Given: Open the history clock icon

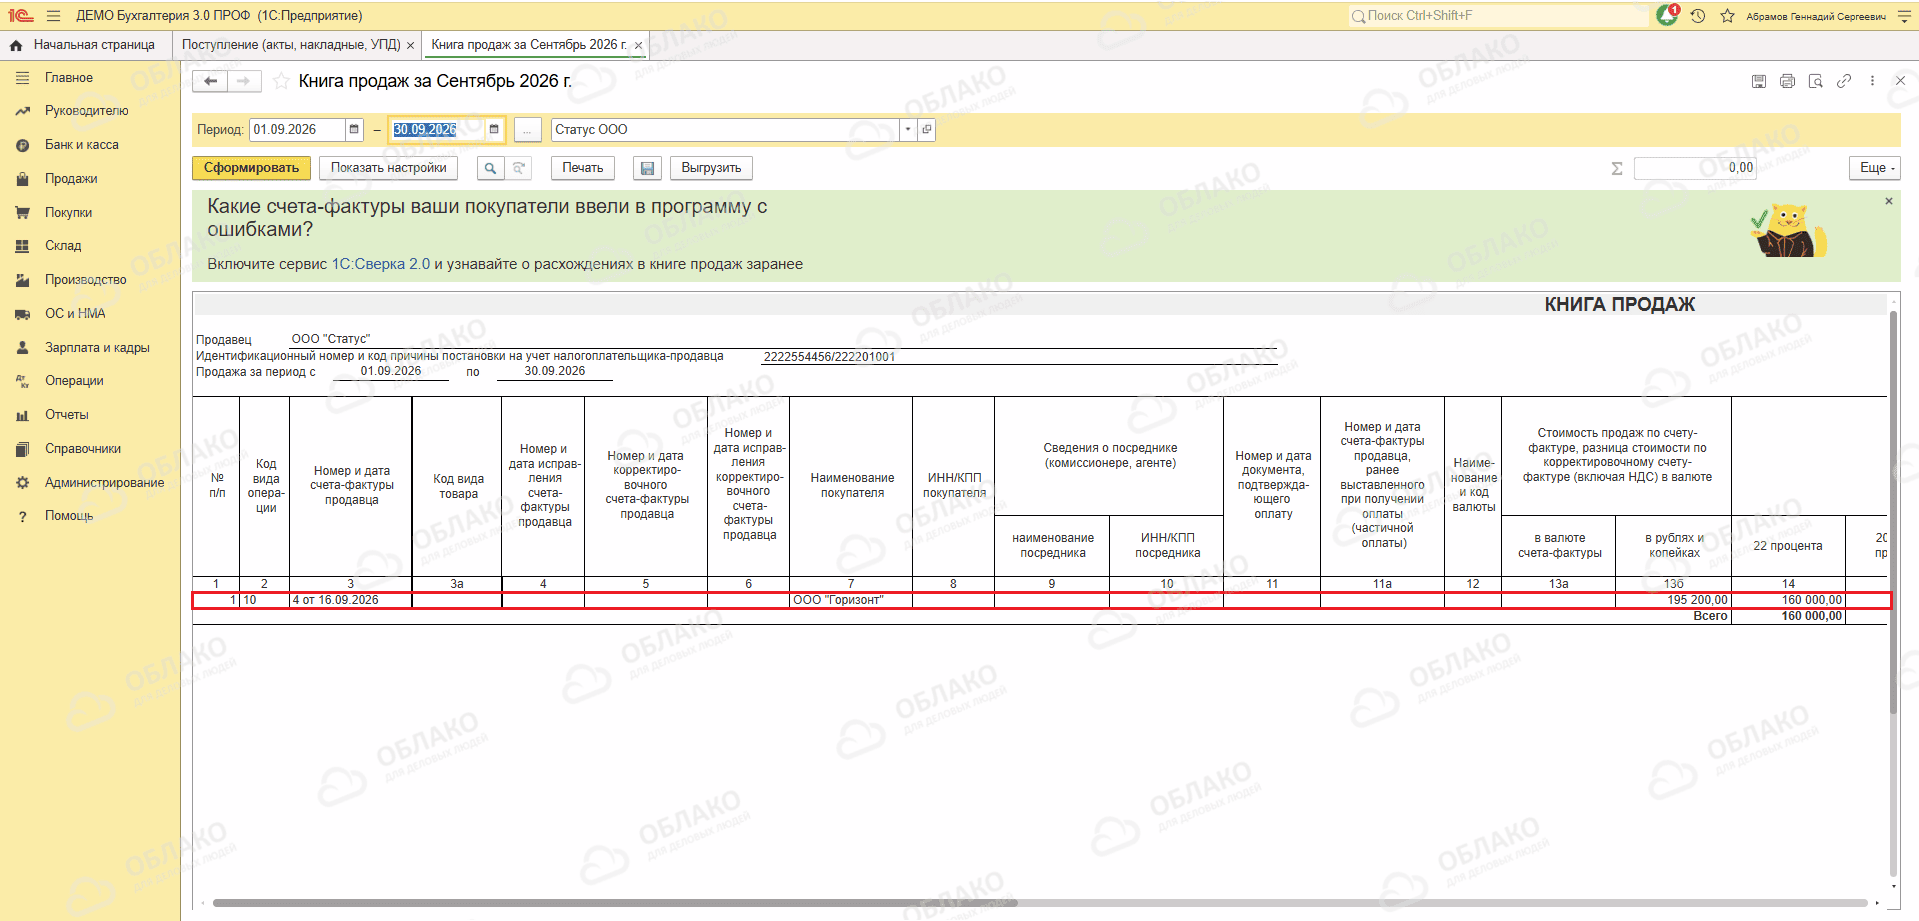Looking at the screenshot, I should point(1698,16).
